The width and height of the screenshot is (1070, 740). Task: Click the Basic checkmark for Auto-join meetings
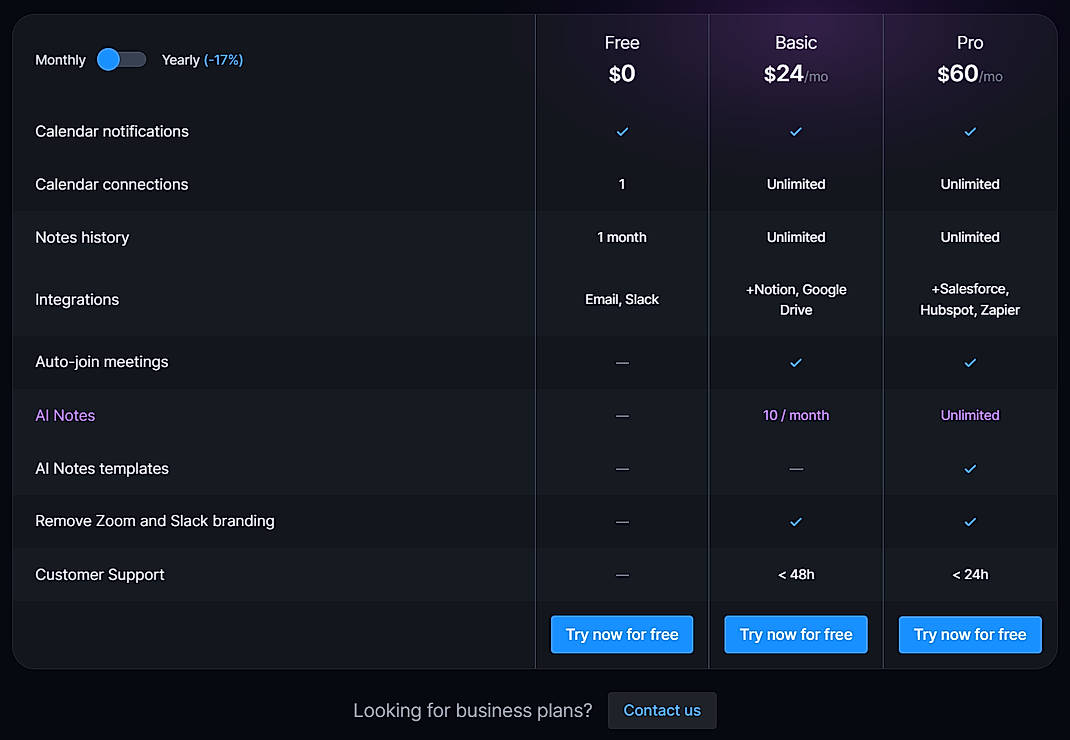click(796, 362)
